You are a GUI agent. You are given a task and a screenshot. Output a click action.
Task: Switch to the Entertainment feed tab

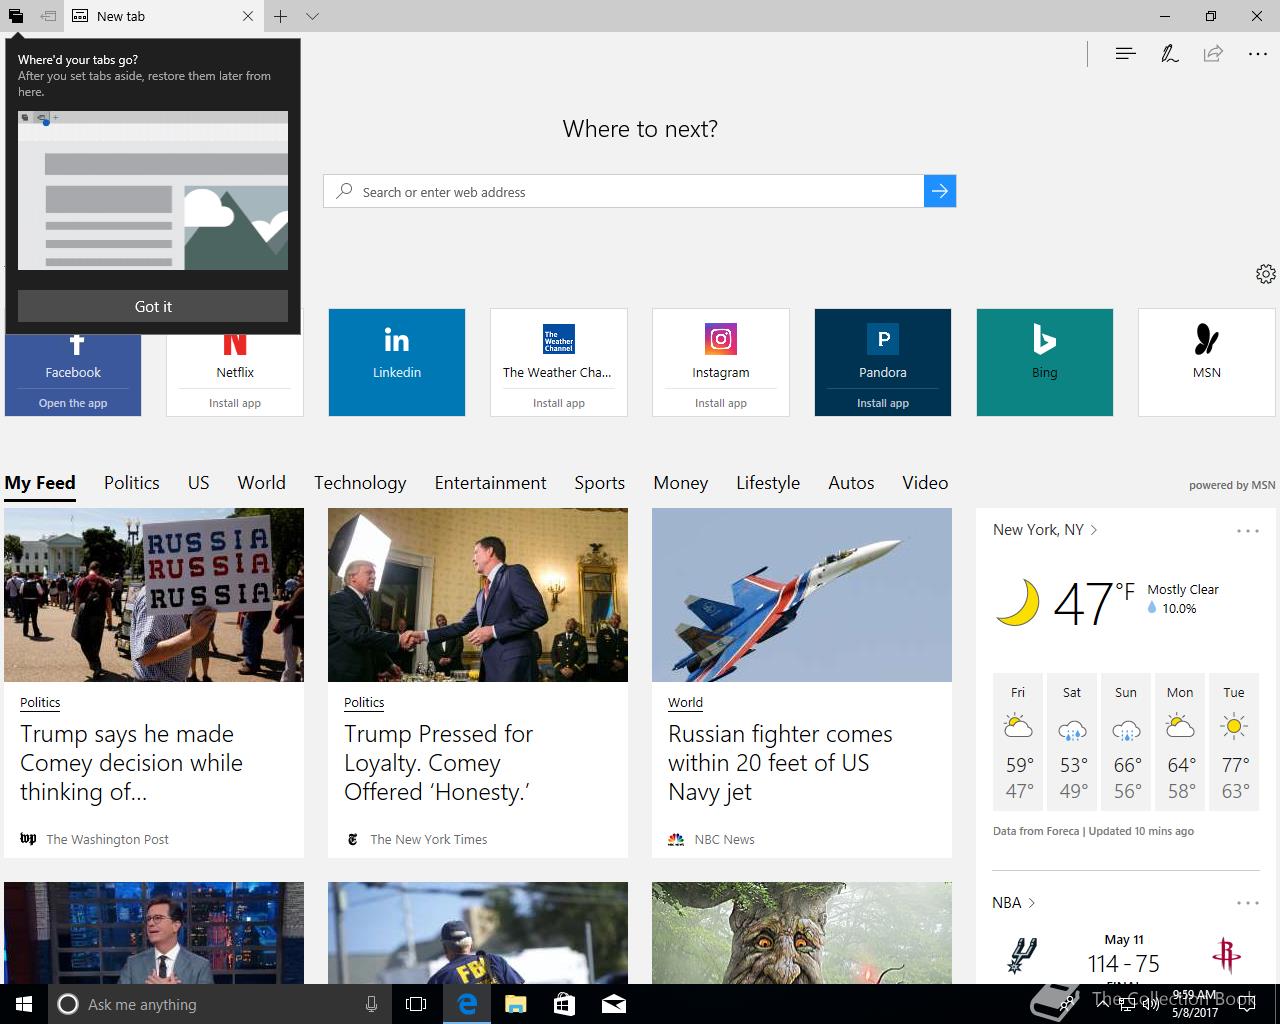[490, 483]
